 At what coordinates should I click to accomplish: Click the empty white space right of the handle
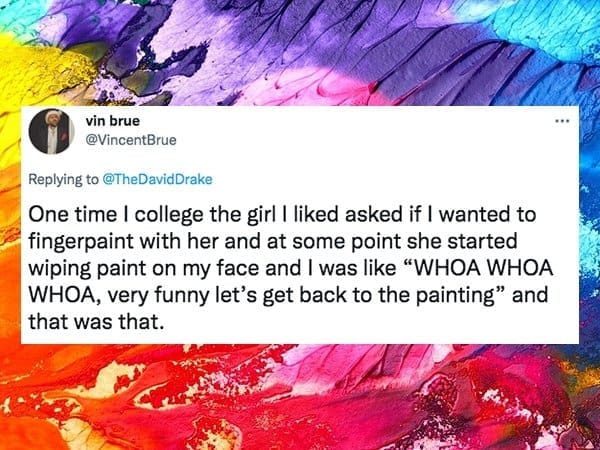click(x=350, y=142)
